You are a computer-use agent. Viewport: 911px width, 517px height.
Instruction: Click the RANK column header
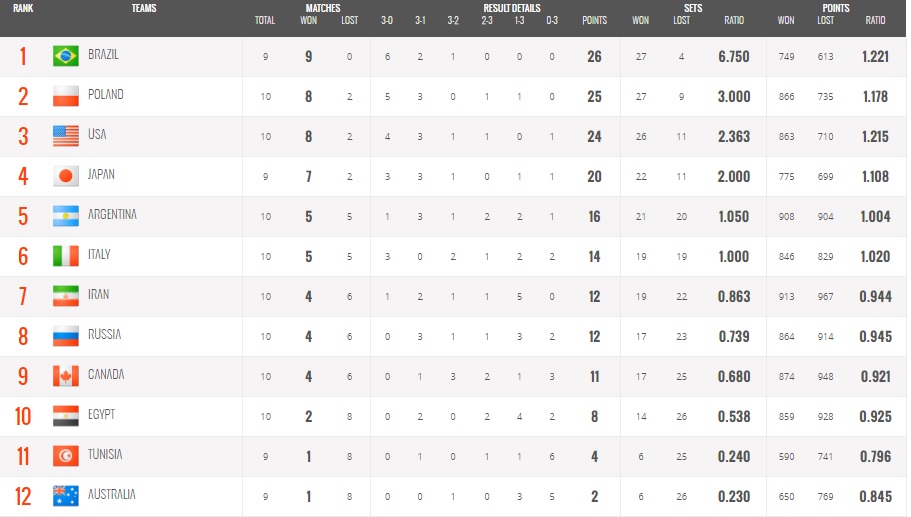click(23, 8)
